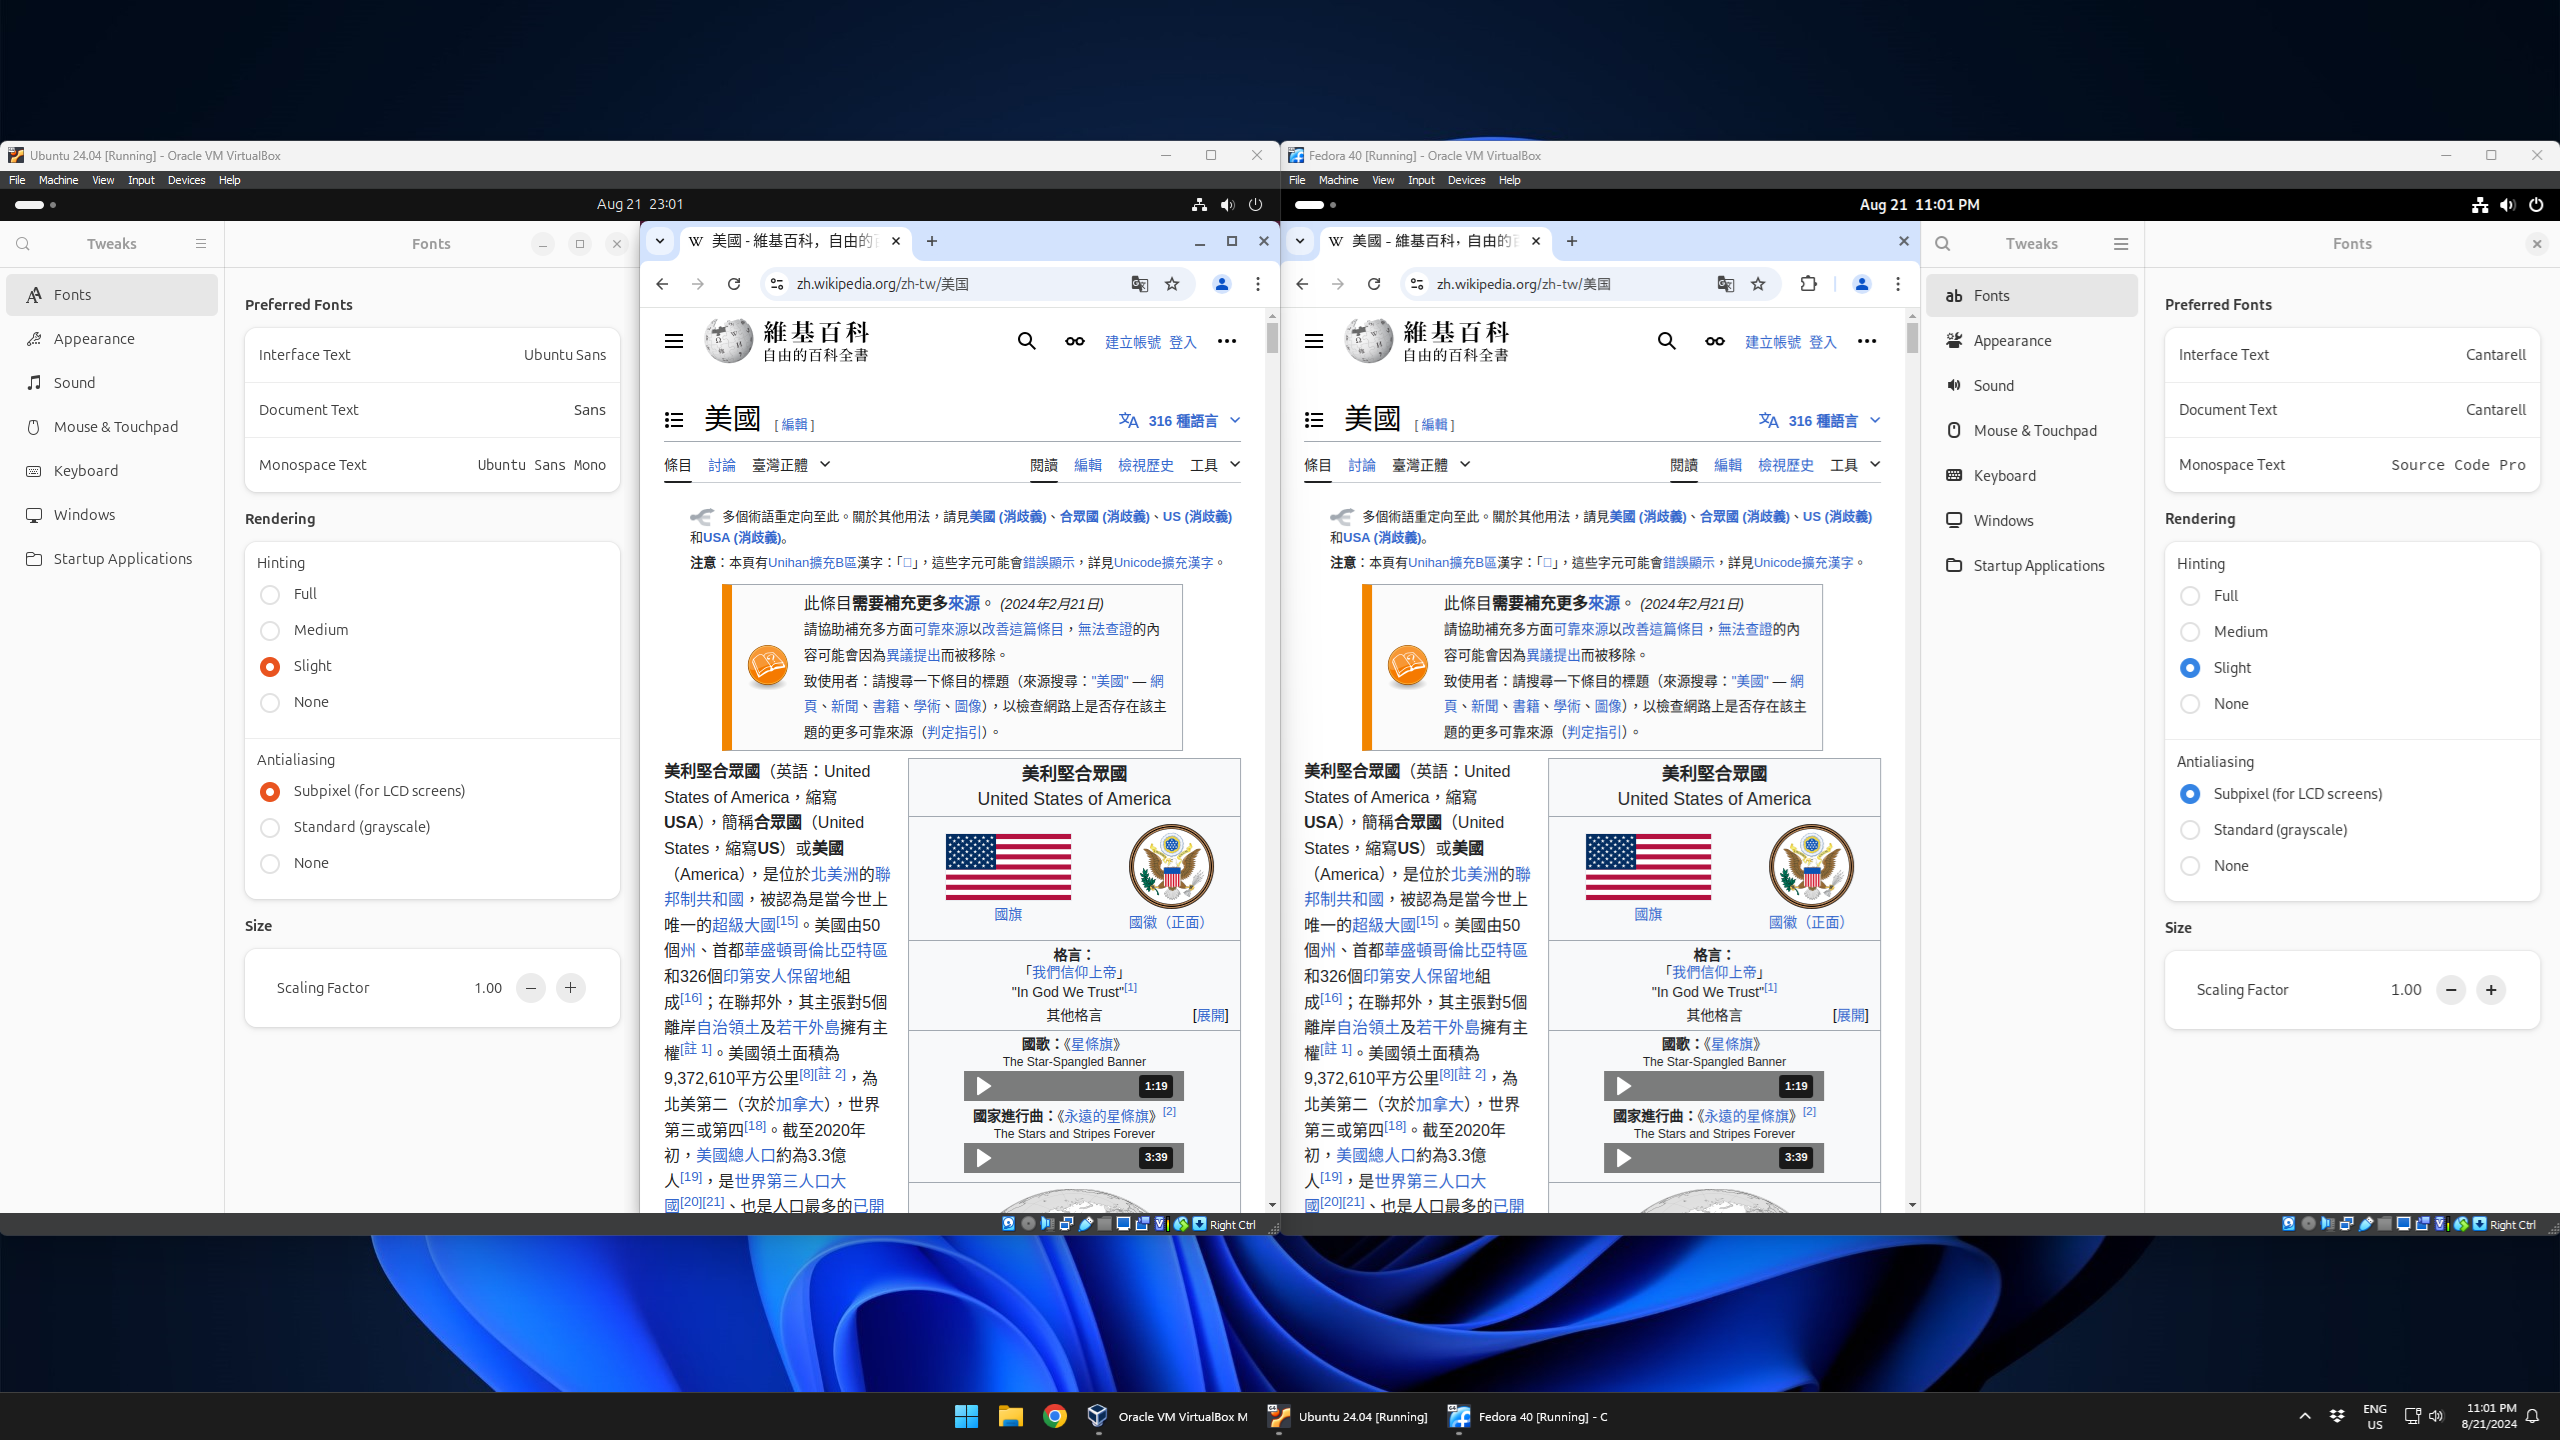This screenshot has width=2560, height=1440.
Task: Open Machine menu of Ubuntu VirtualBox window
Action: pos(58,180)
